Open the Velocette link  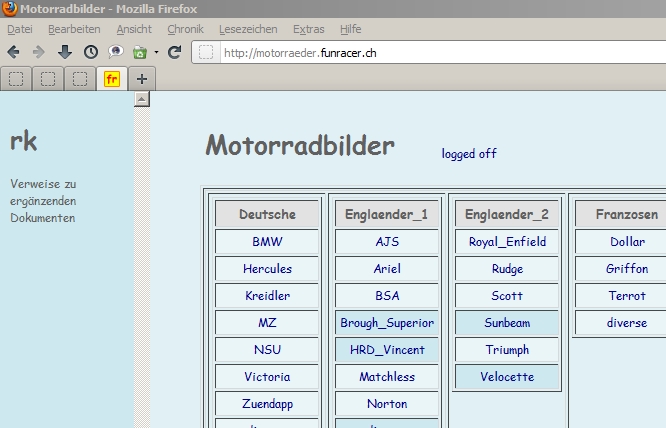coord(507,377)
